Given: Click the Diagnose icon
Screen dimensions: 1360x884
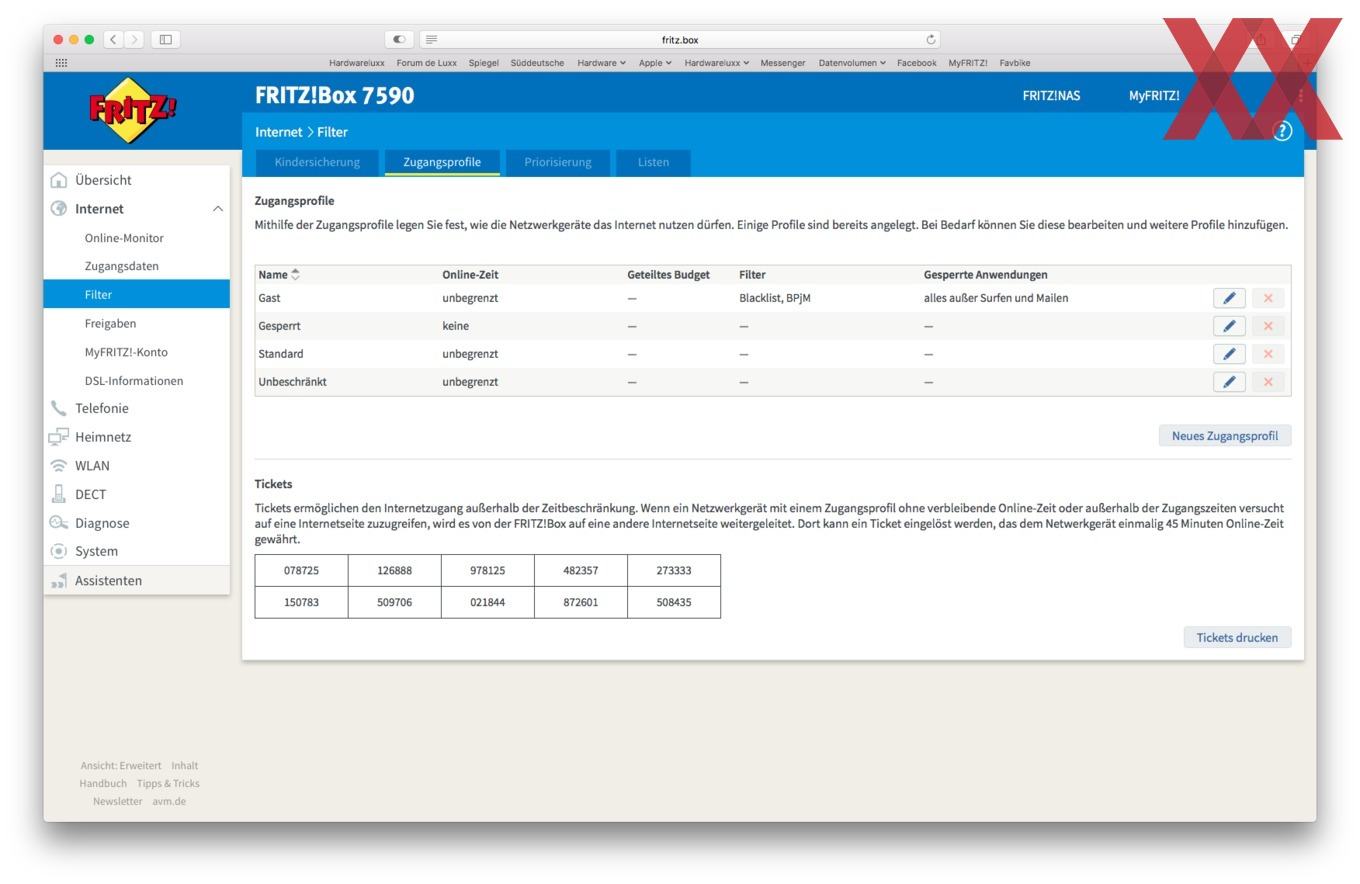Looking at the screenshot, I should pyautogui.click(x=59, y=523).
